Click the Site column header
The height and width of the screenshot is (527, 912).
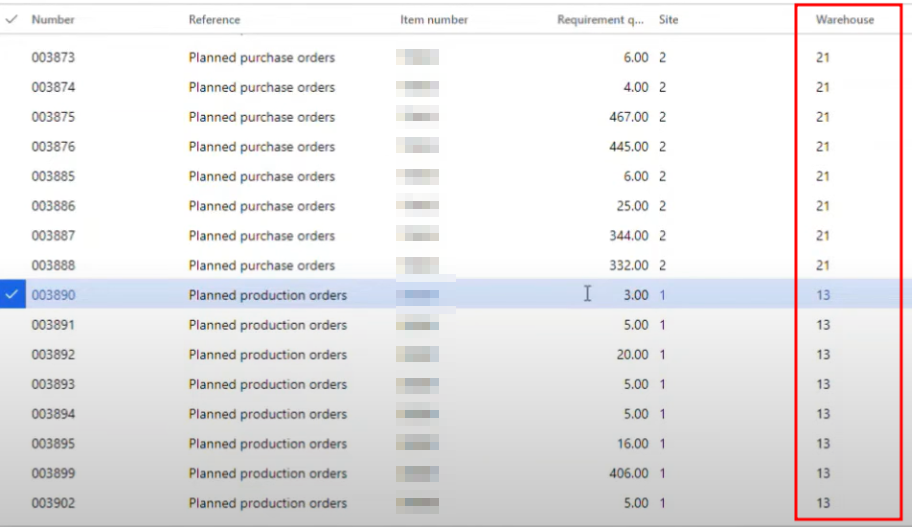click(x=668, y=19)
